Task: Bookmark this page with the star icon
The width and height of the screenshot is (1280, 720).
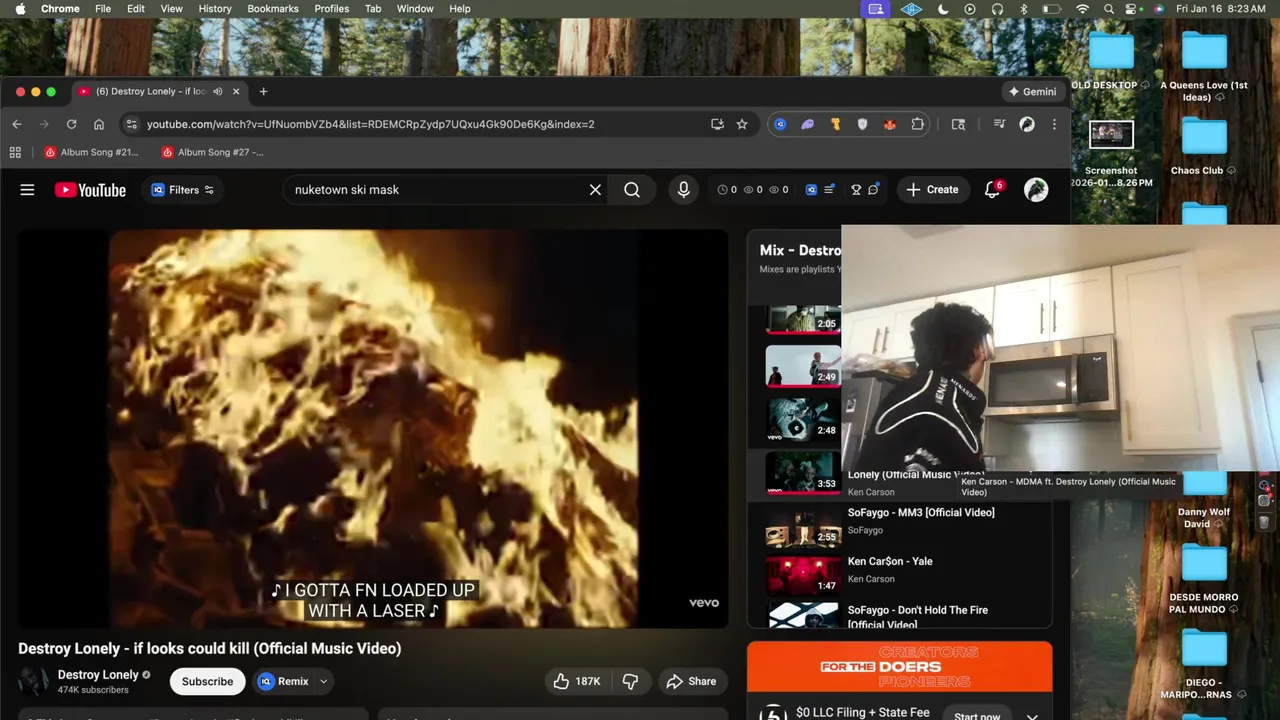Action: point(742,124)
